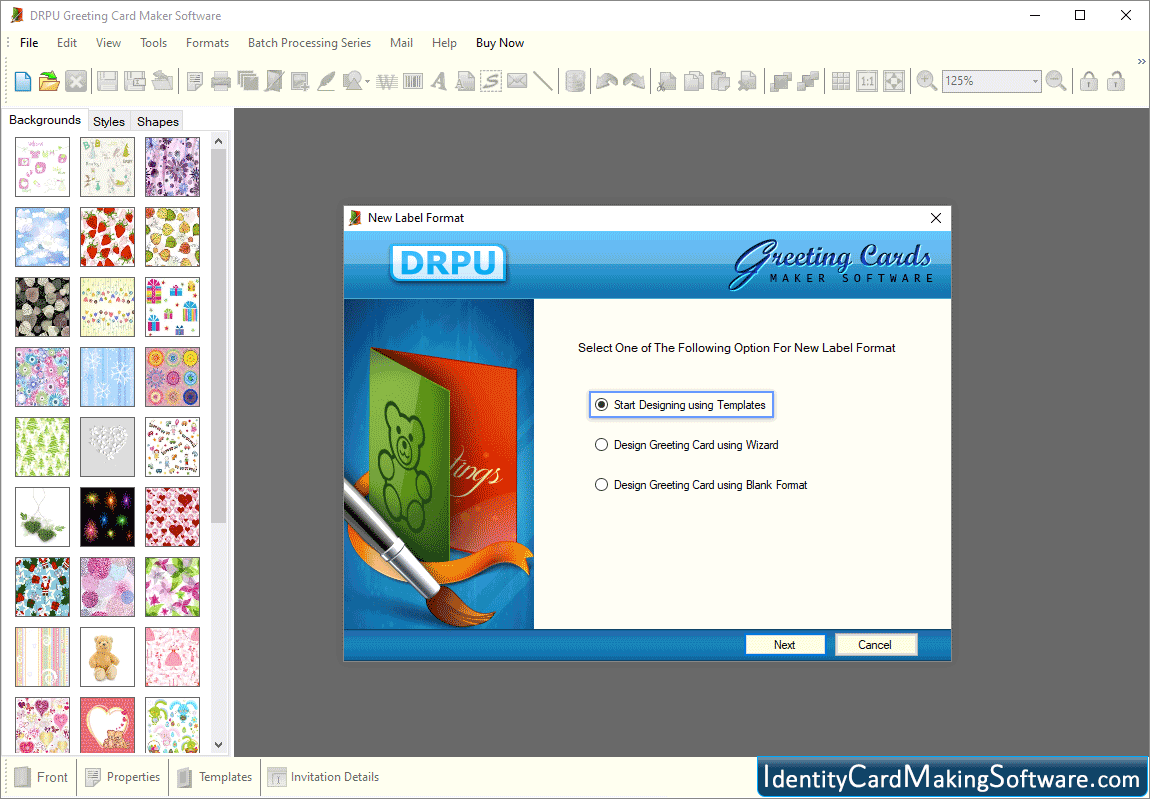The width and height of the screenshot is (1150, 799).
Task: Choose the purple flowers background thumbnail
Action: (x=172, y=167)
